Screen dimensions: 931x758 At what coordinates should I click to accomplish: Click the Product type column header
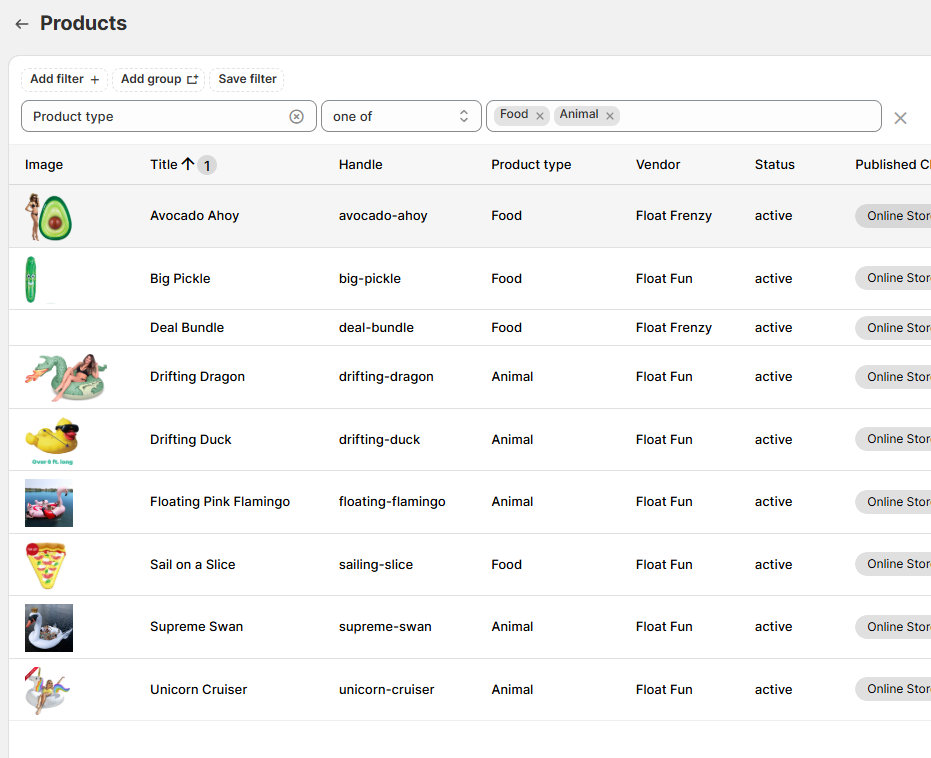[531, 165]
